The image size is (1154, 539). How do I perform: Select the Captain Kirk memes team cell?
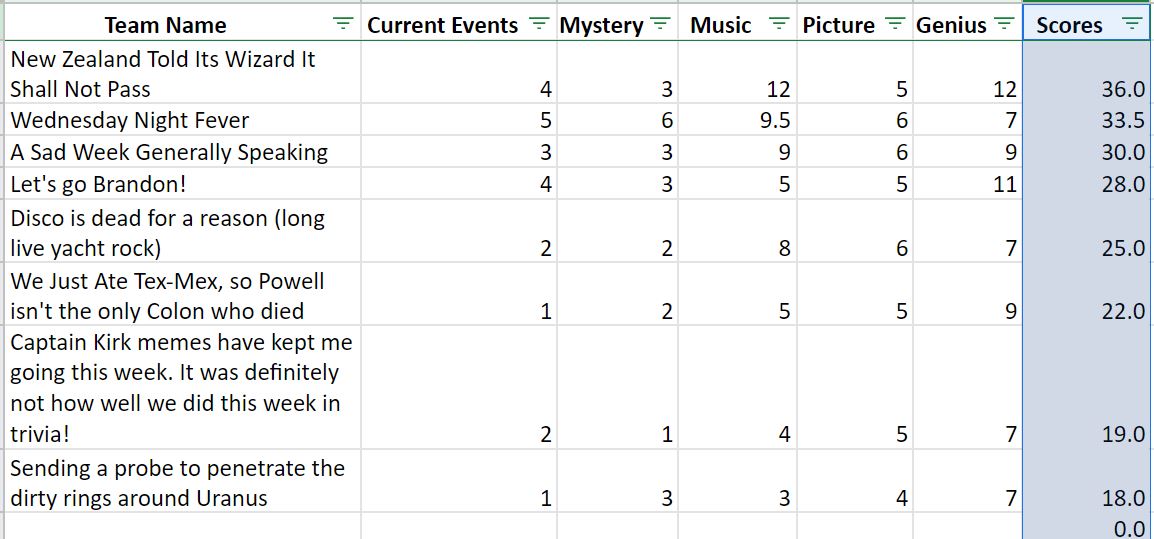click(x=183, y=387)
